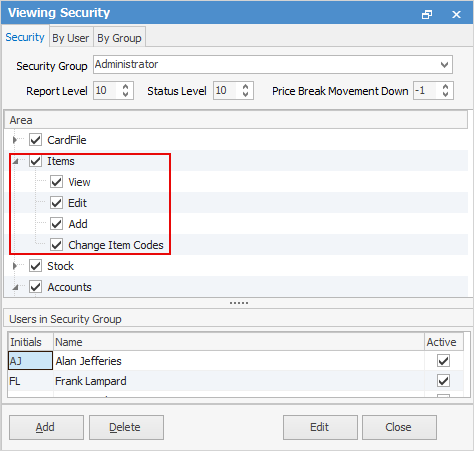Open the Security Group dropdown
Image resolution: width=474 pixels, height=451 pixels.
(x=444, y=65)
